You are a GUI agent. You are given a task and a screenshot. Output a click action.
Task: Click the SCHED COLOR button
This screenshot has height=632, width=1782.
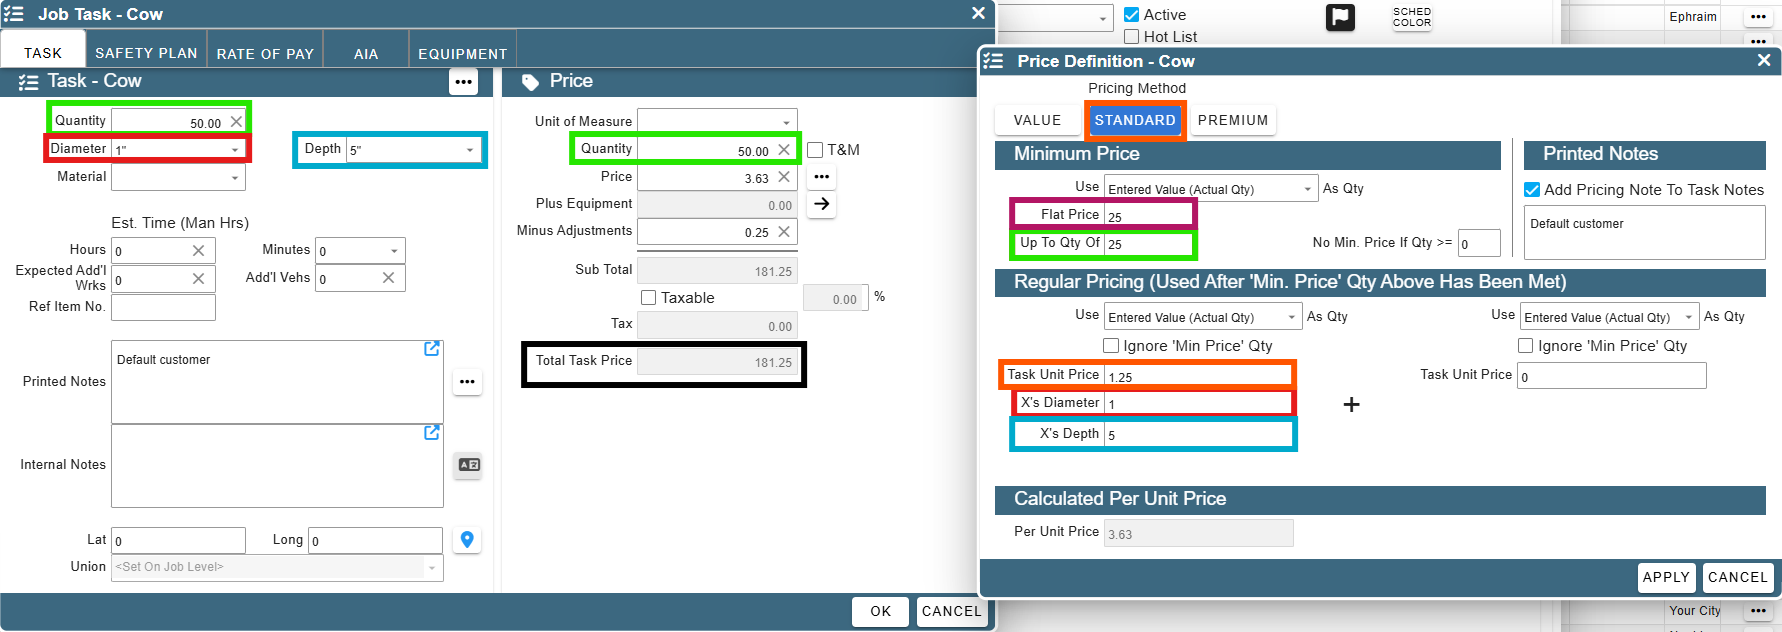1412,17
